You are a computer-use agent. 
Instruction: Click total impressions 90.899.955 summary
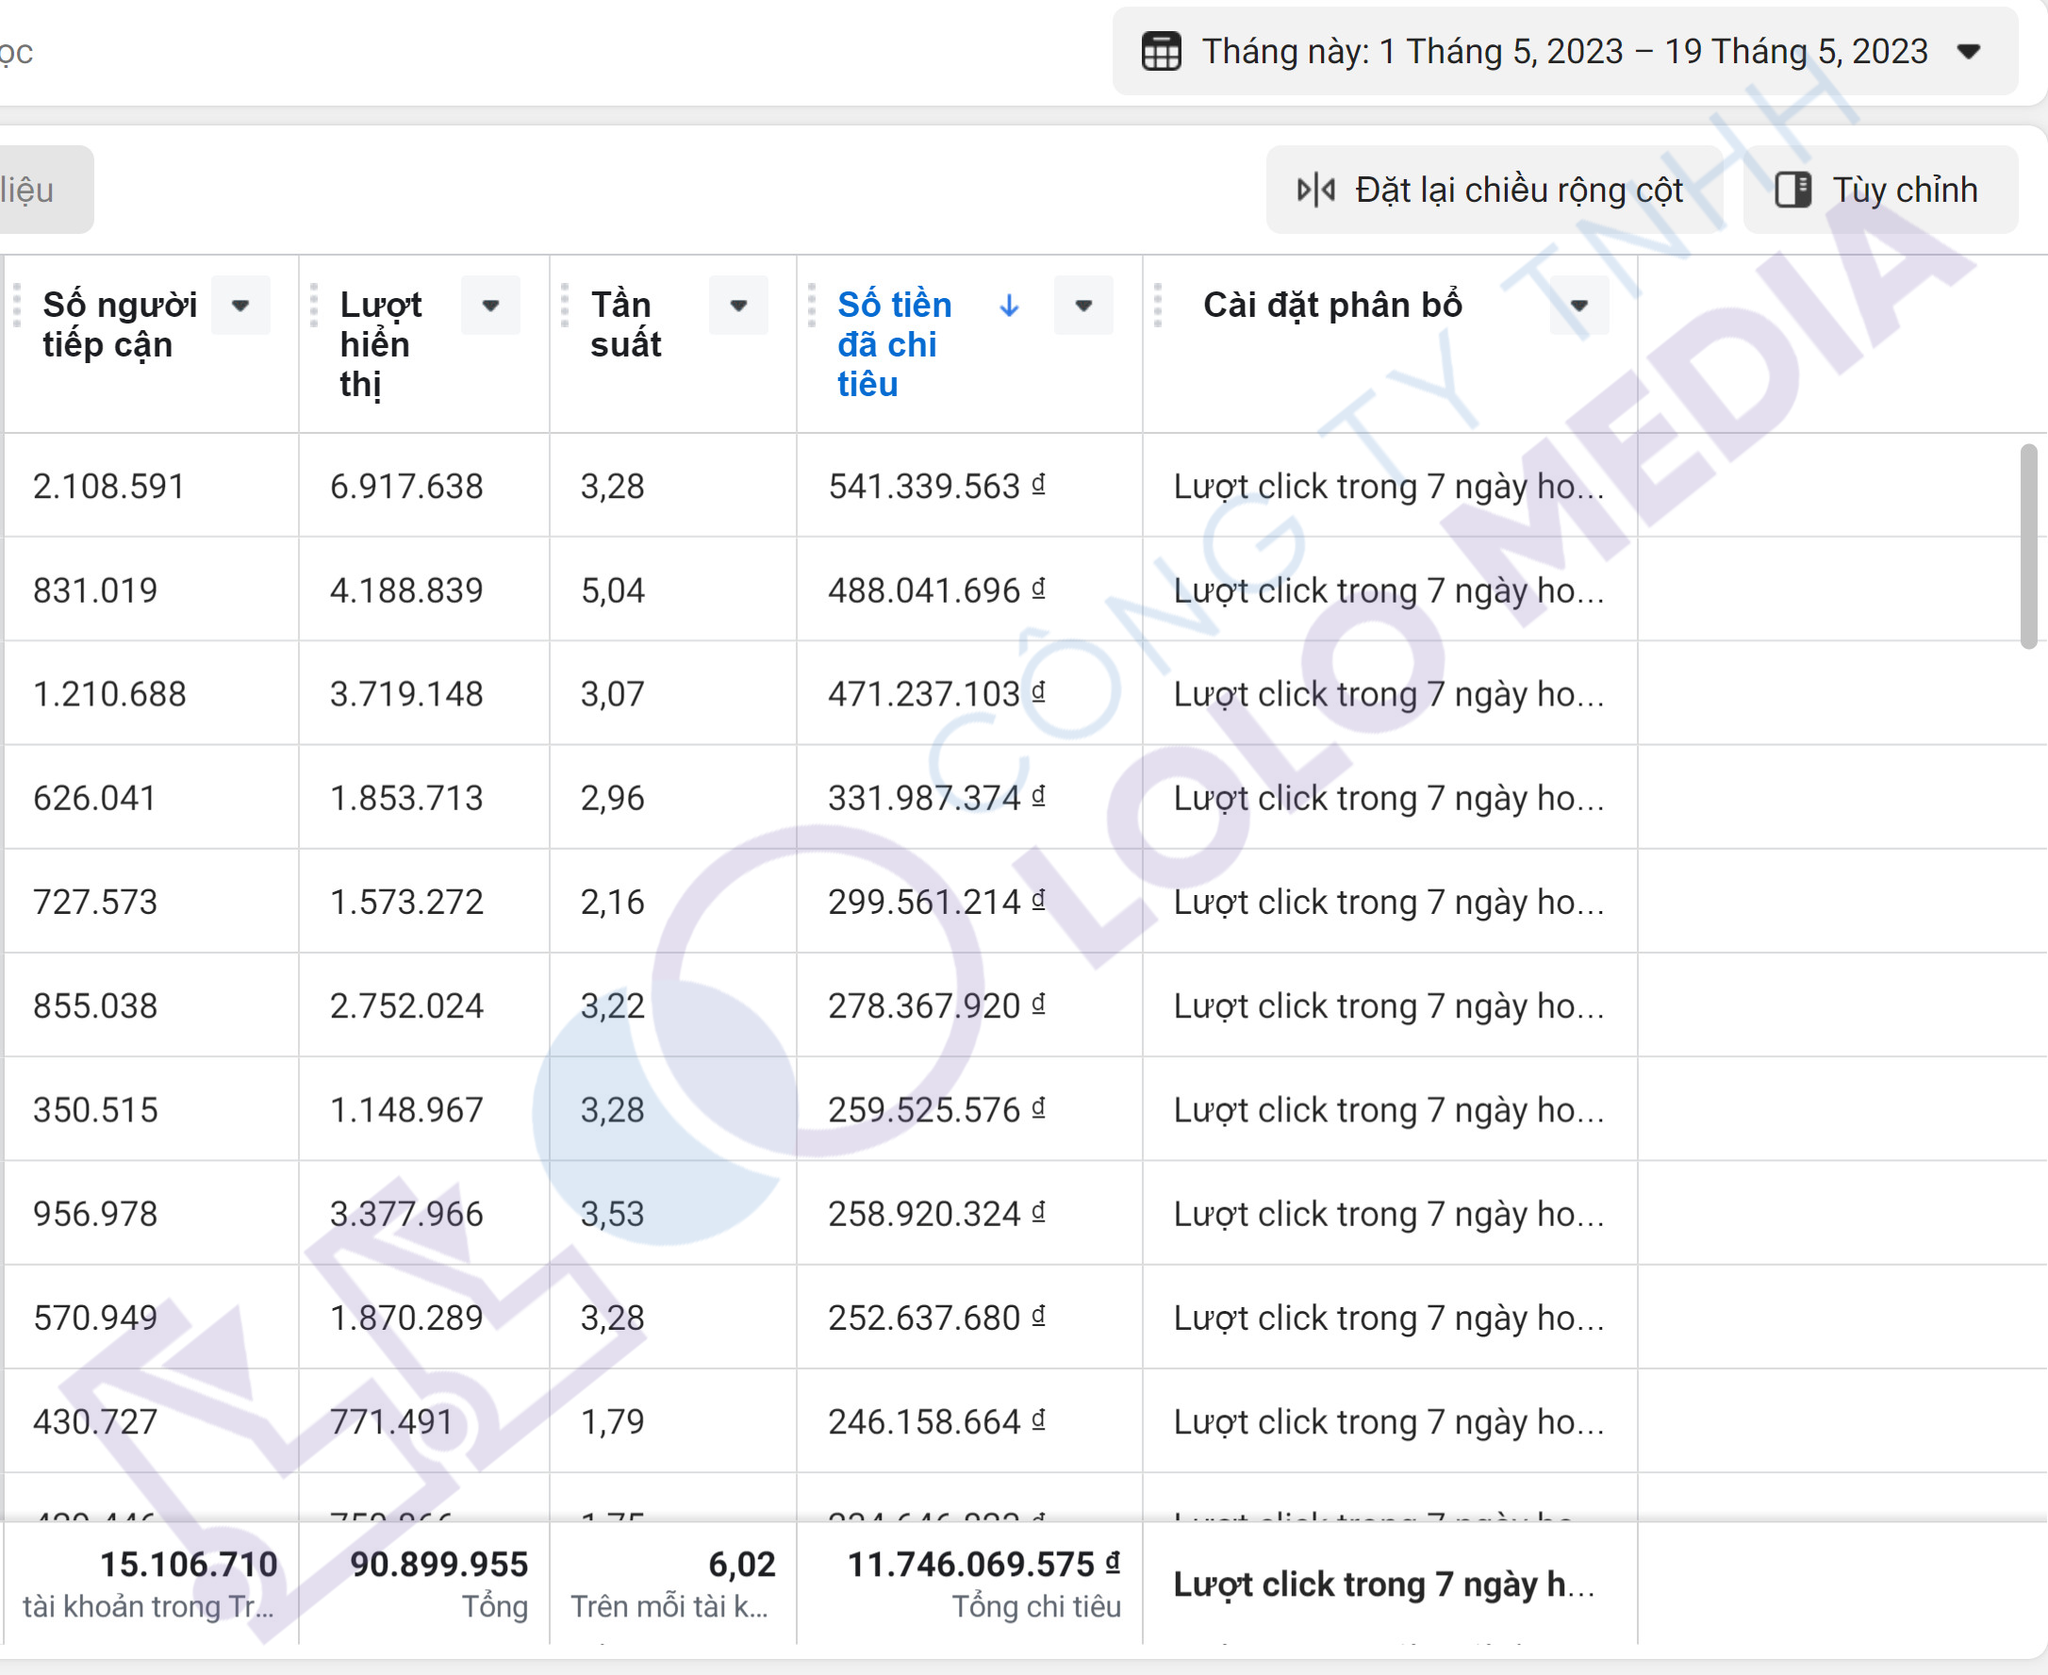[439, 1565]
